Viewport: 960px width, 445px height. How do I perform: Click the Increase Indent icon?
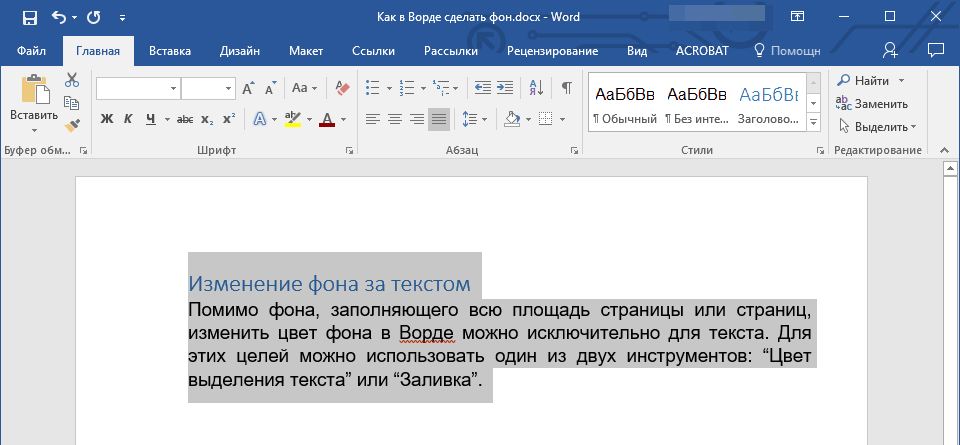point(505,88)
